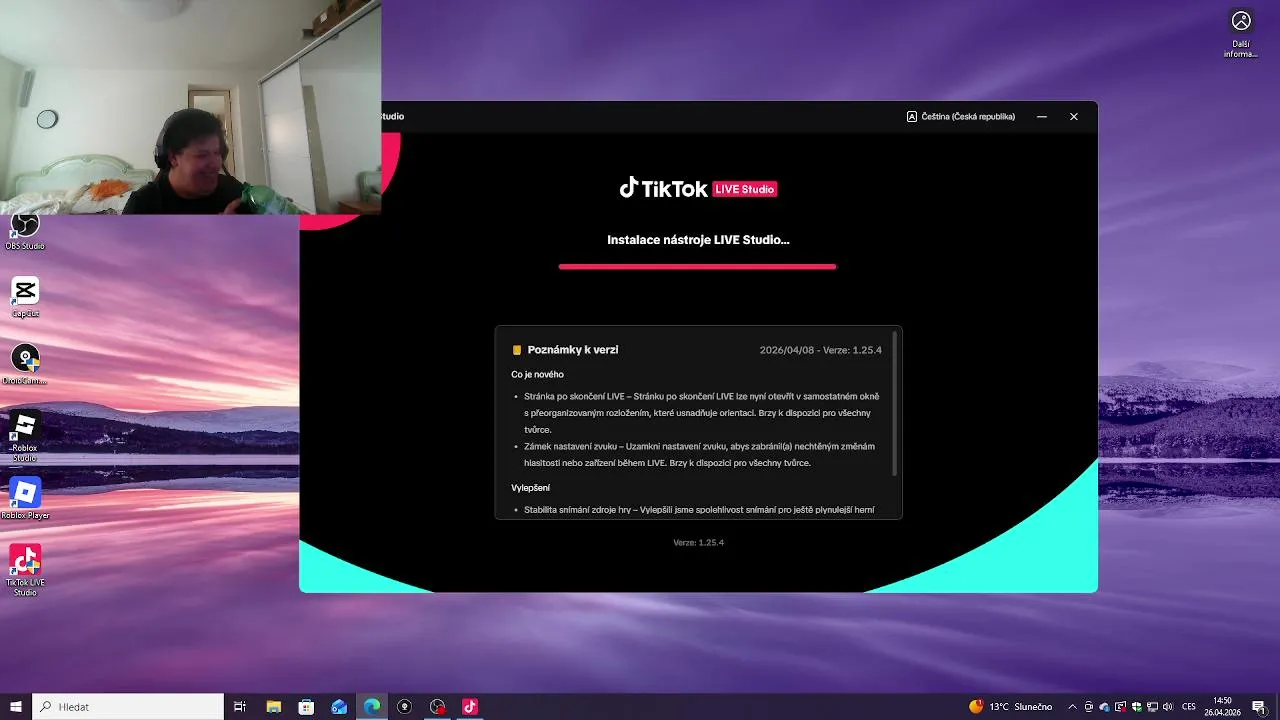Click the installation progress bar
Image resolution: width=1280 pixels, height=720 pixels.
tap(697, 267)
